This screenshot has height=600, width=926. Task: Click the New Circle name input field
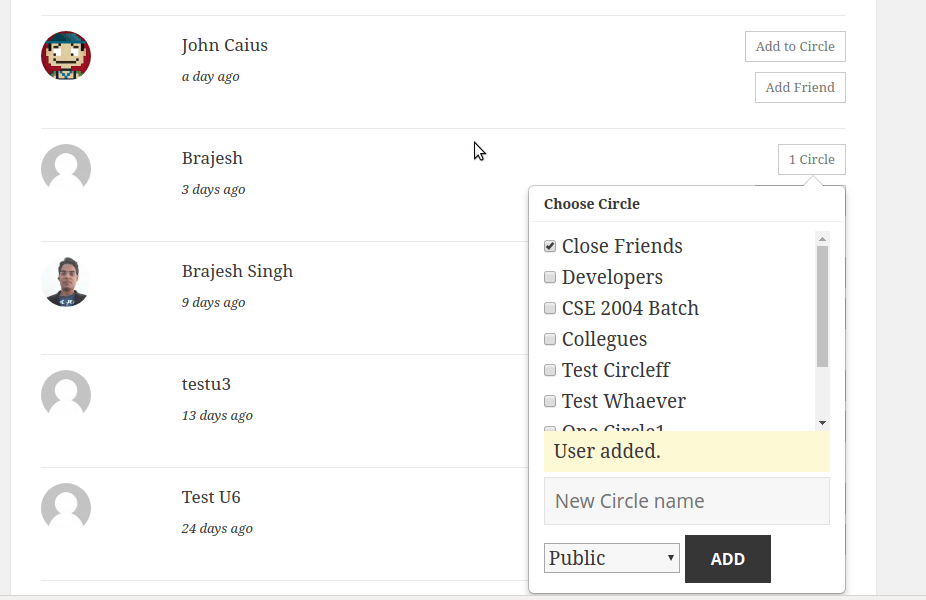click(686, 500)
